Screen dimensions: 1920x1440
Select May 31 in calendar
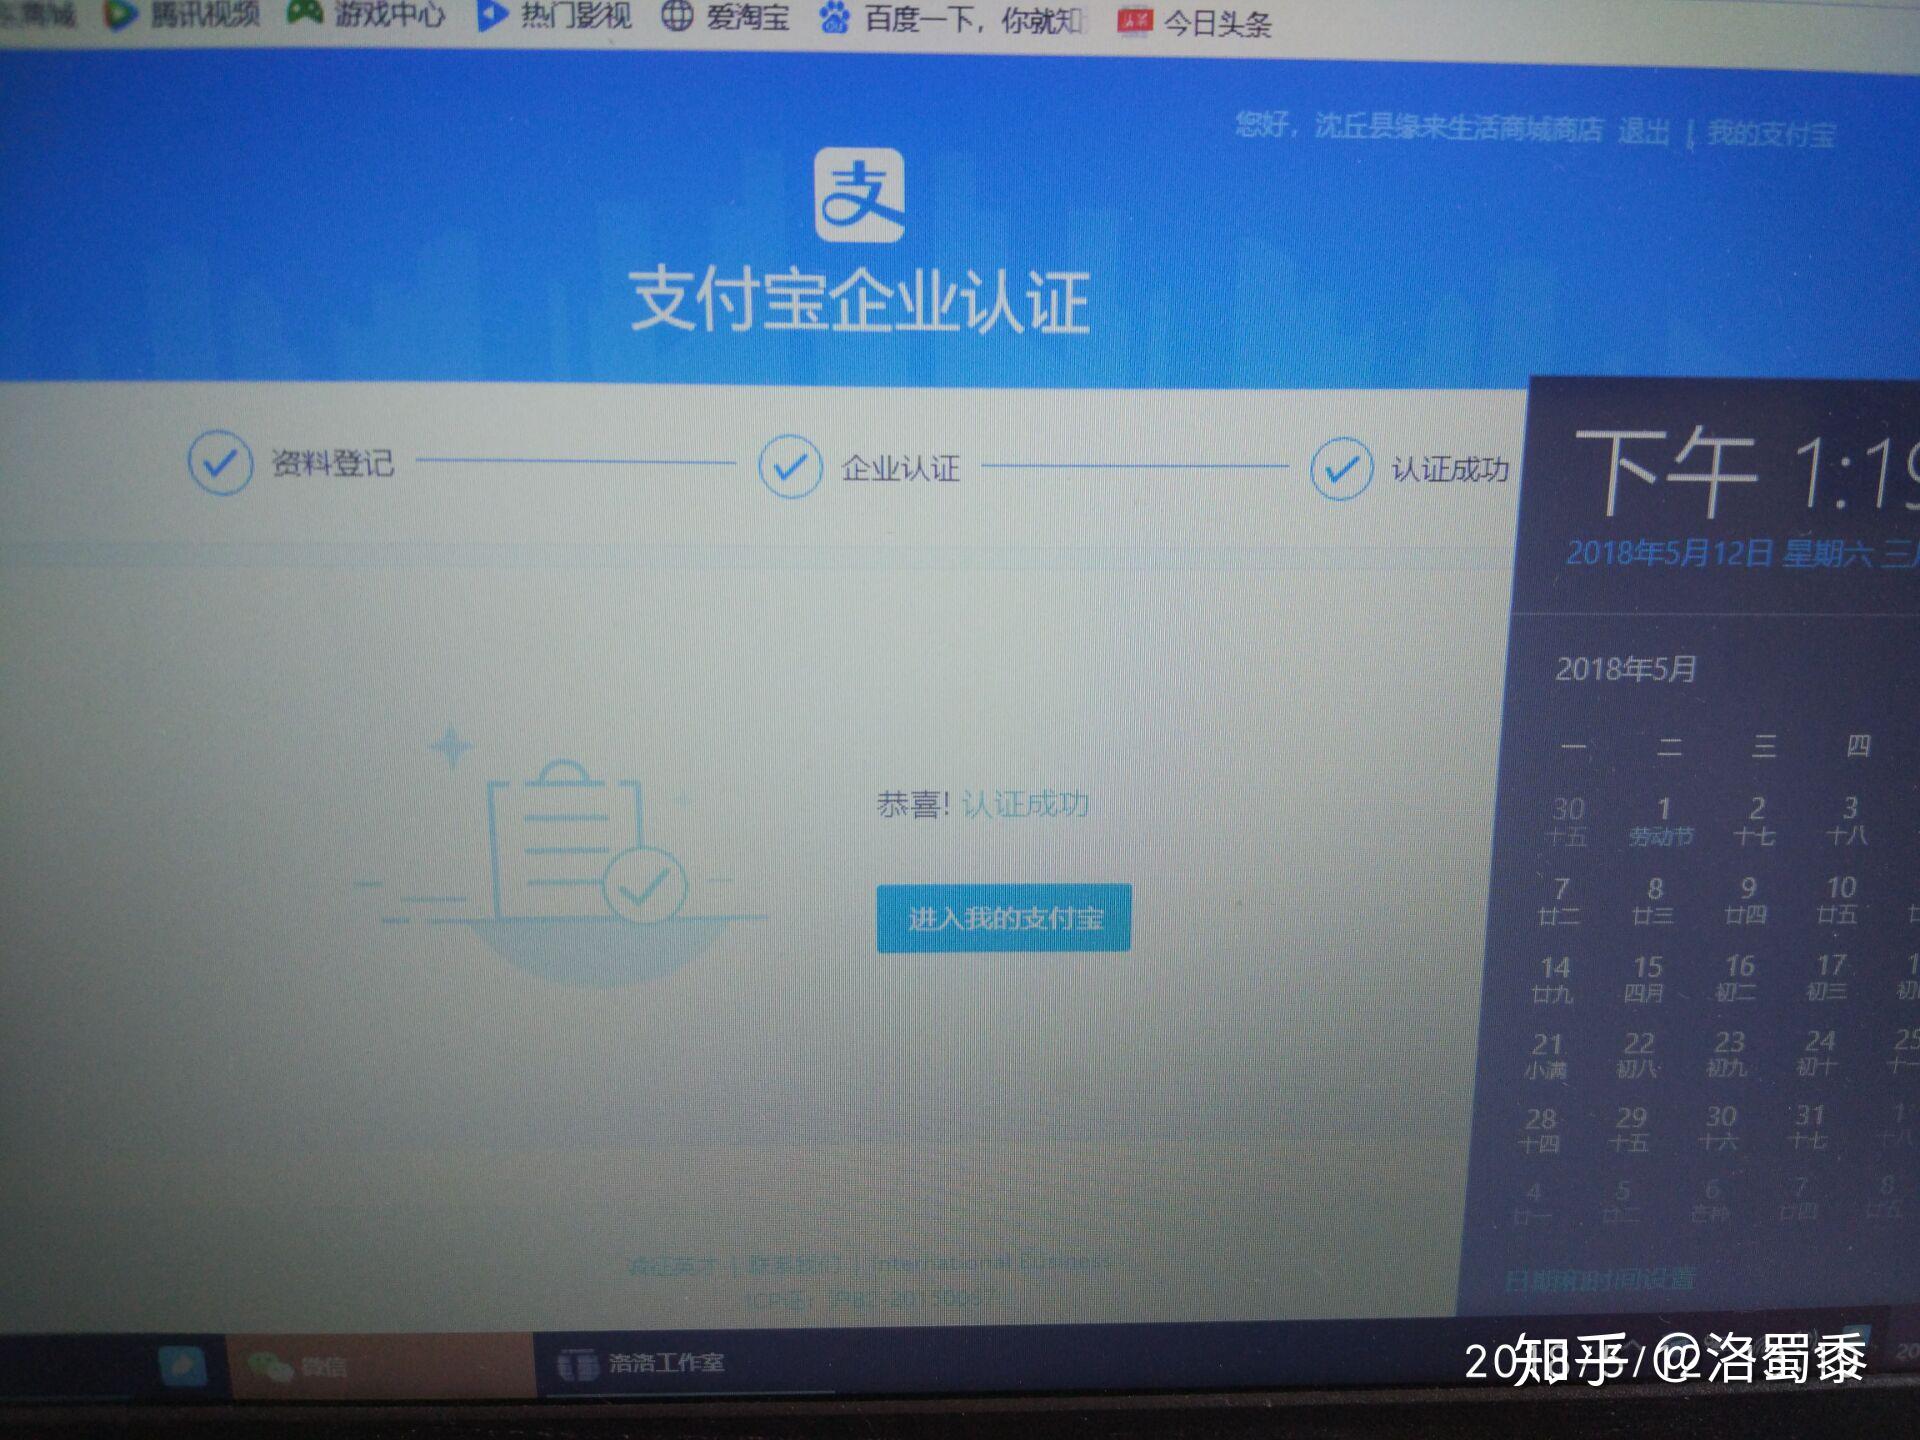(1809, 1127)
